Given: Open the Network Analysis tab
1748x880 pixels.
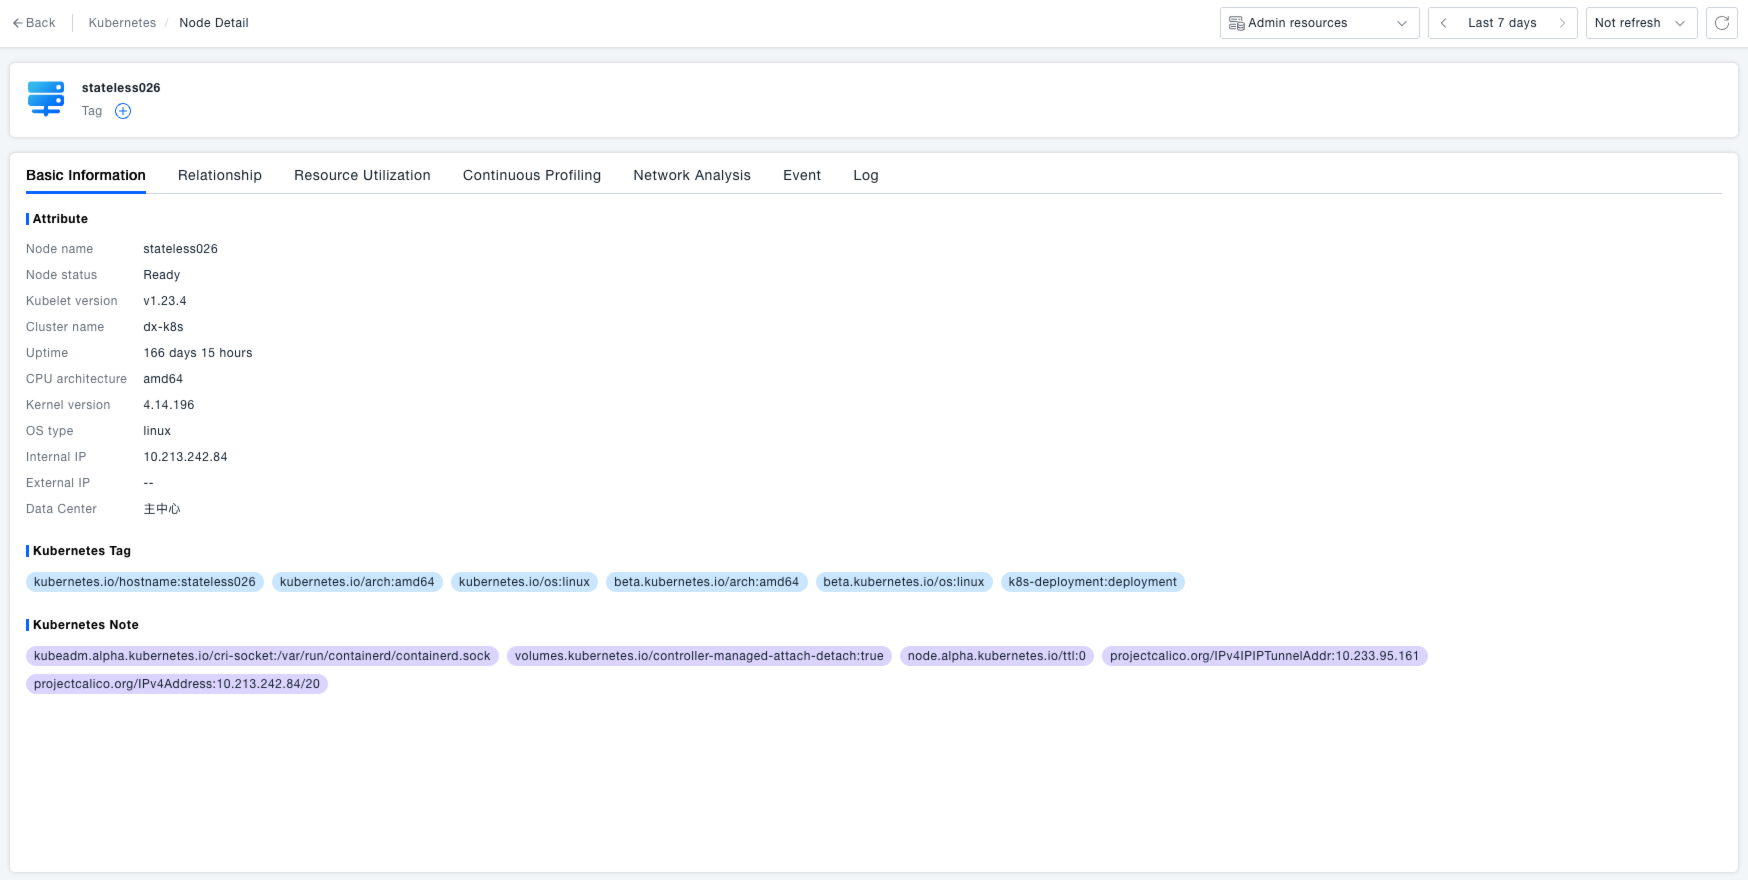Looking at the screenshot, I should click(x=692, y=175).
